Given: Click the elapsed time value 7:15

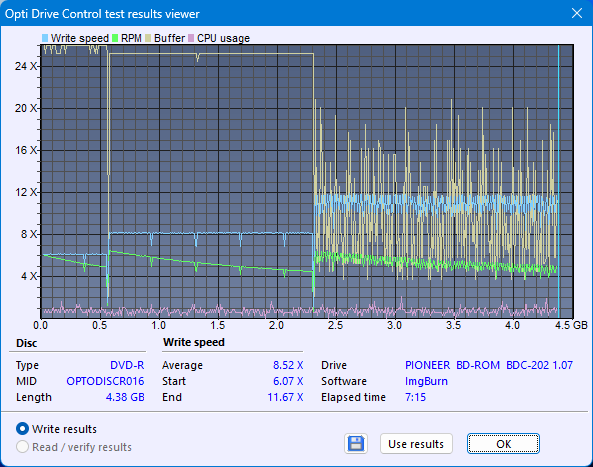Looking at the screenshot, I should (415, 397).
